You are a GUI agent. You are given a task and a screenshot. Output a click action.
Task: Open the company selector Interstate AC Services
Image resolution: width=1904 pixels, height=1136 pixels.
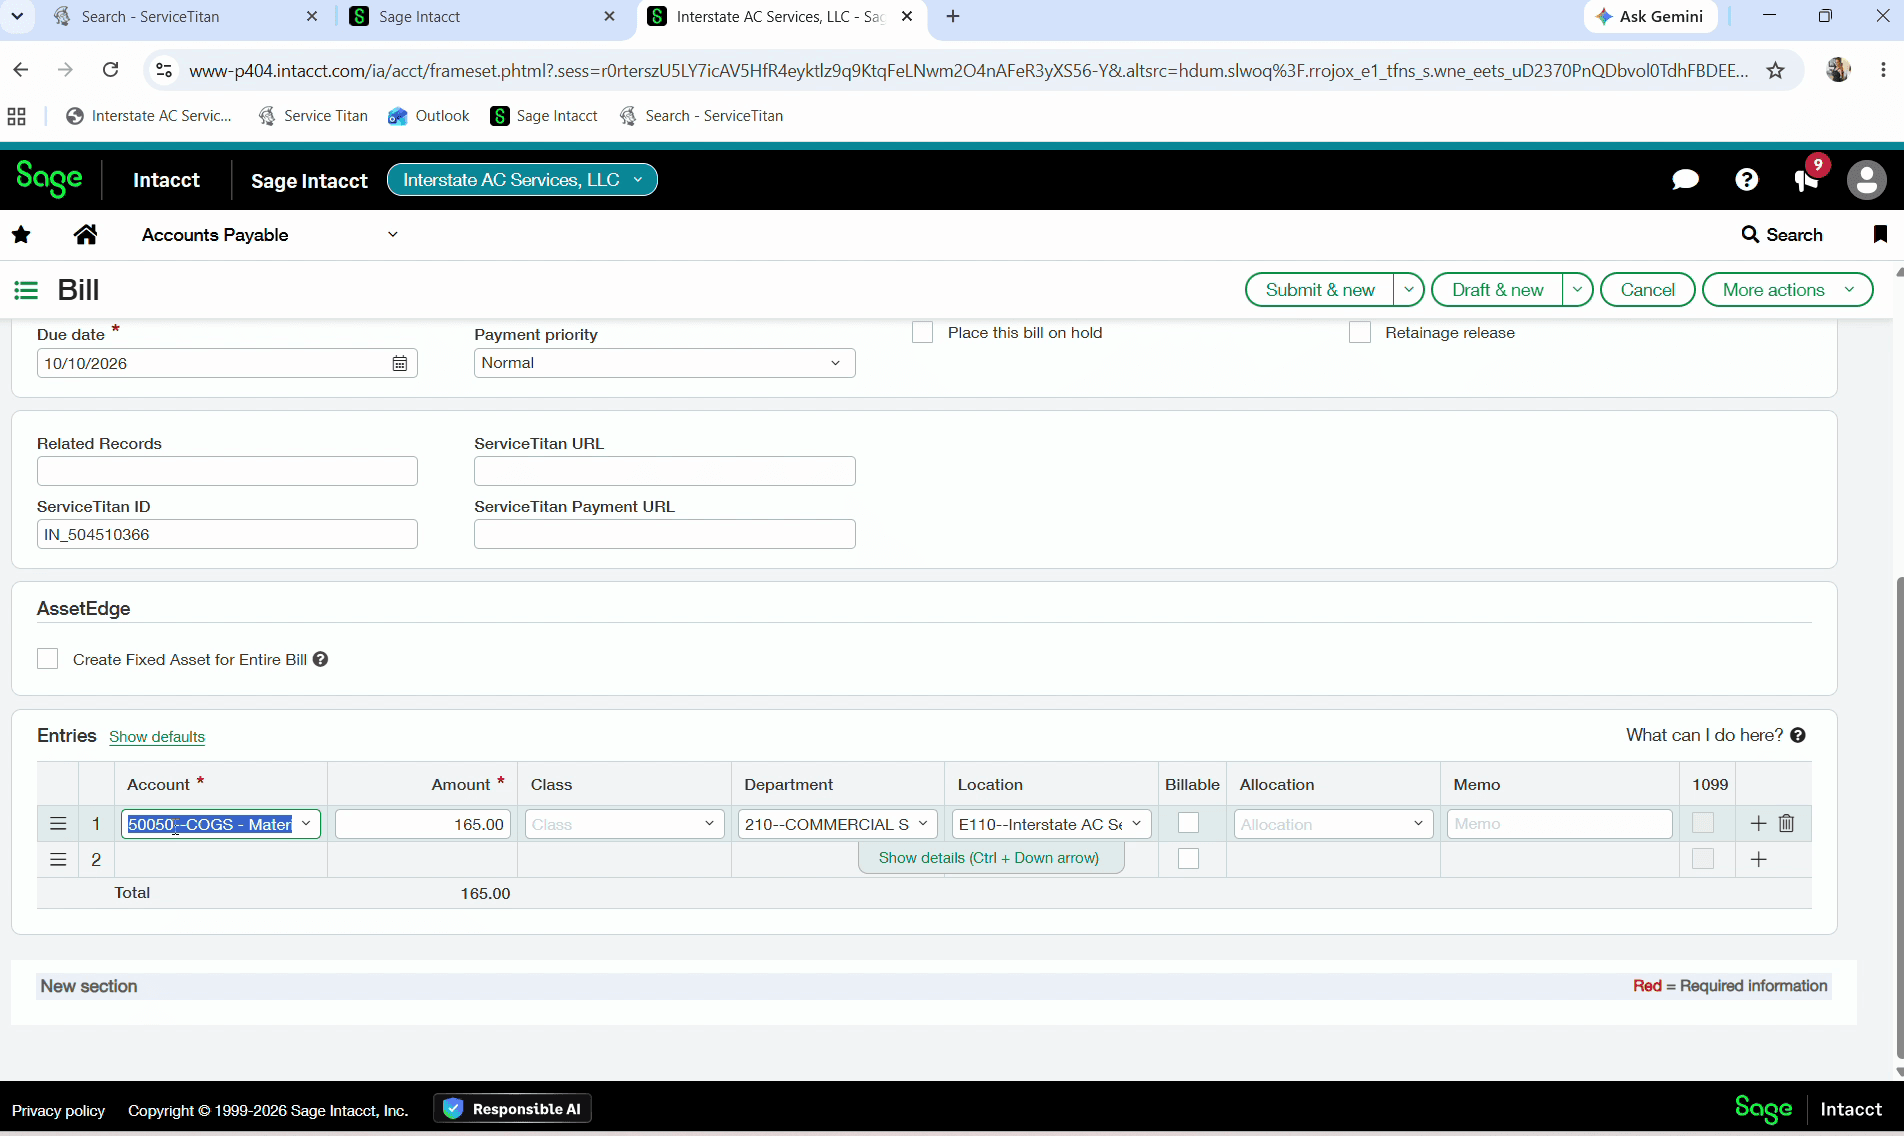522,180
